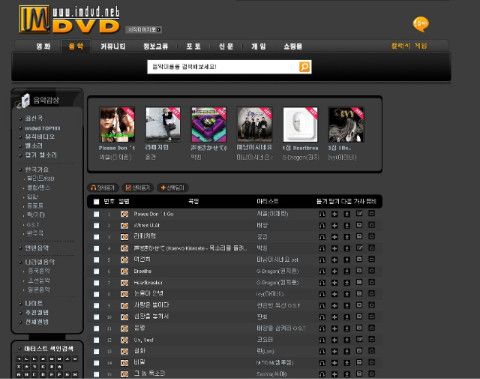Click the plus add icon in the Breathe row

(334, 271)
